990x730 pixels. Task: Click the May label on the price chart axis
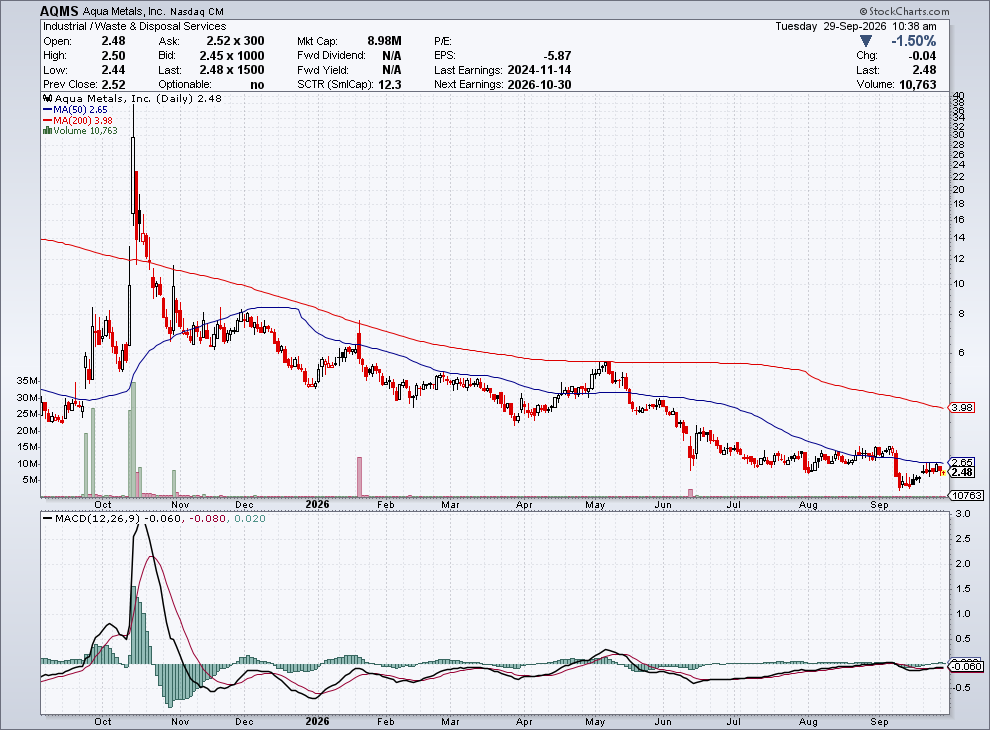click(595, 505)
